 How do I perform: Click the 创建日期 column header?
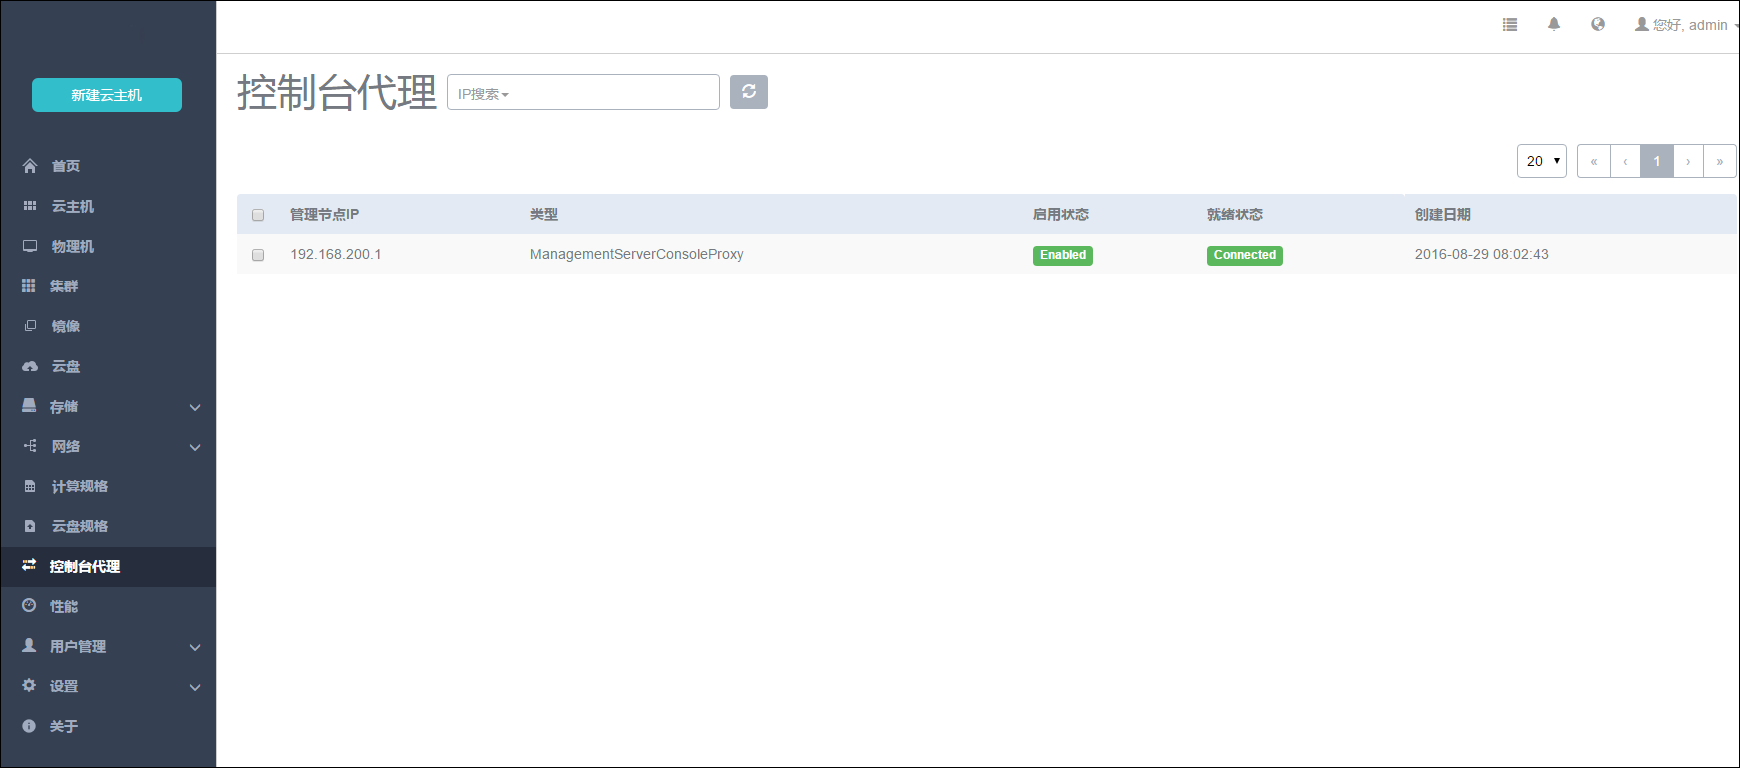click(x=1443, y=215)
